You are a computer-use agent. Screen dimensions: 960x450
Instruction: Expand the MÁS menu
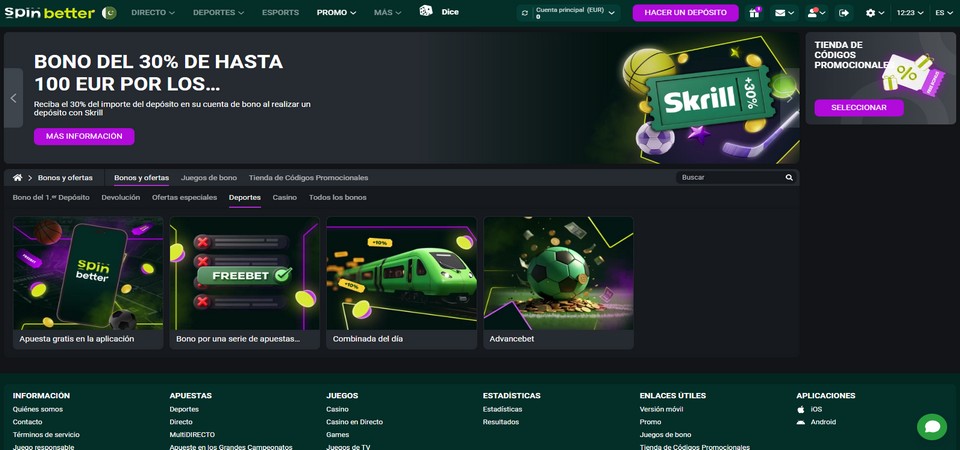click(388, 12)
